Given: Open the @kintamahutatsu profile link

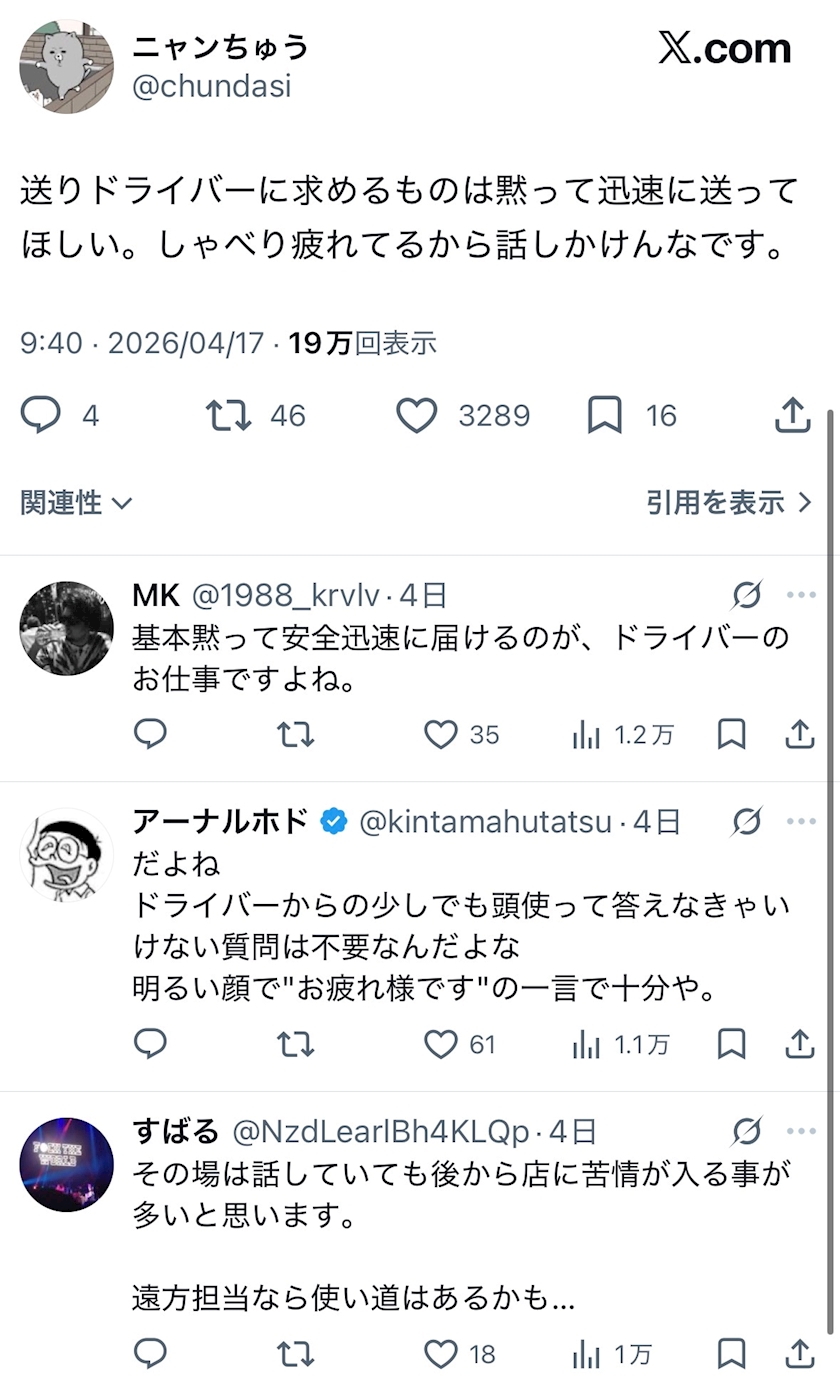Looking at the screenshot, I should coord(485,822).
